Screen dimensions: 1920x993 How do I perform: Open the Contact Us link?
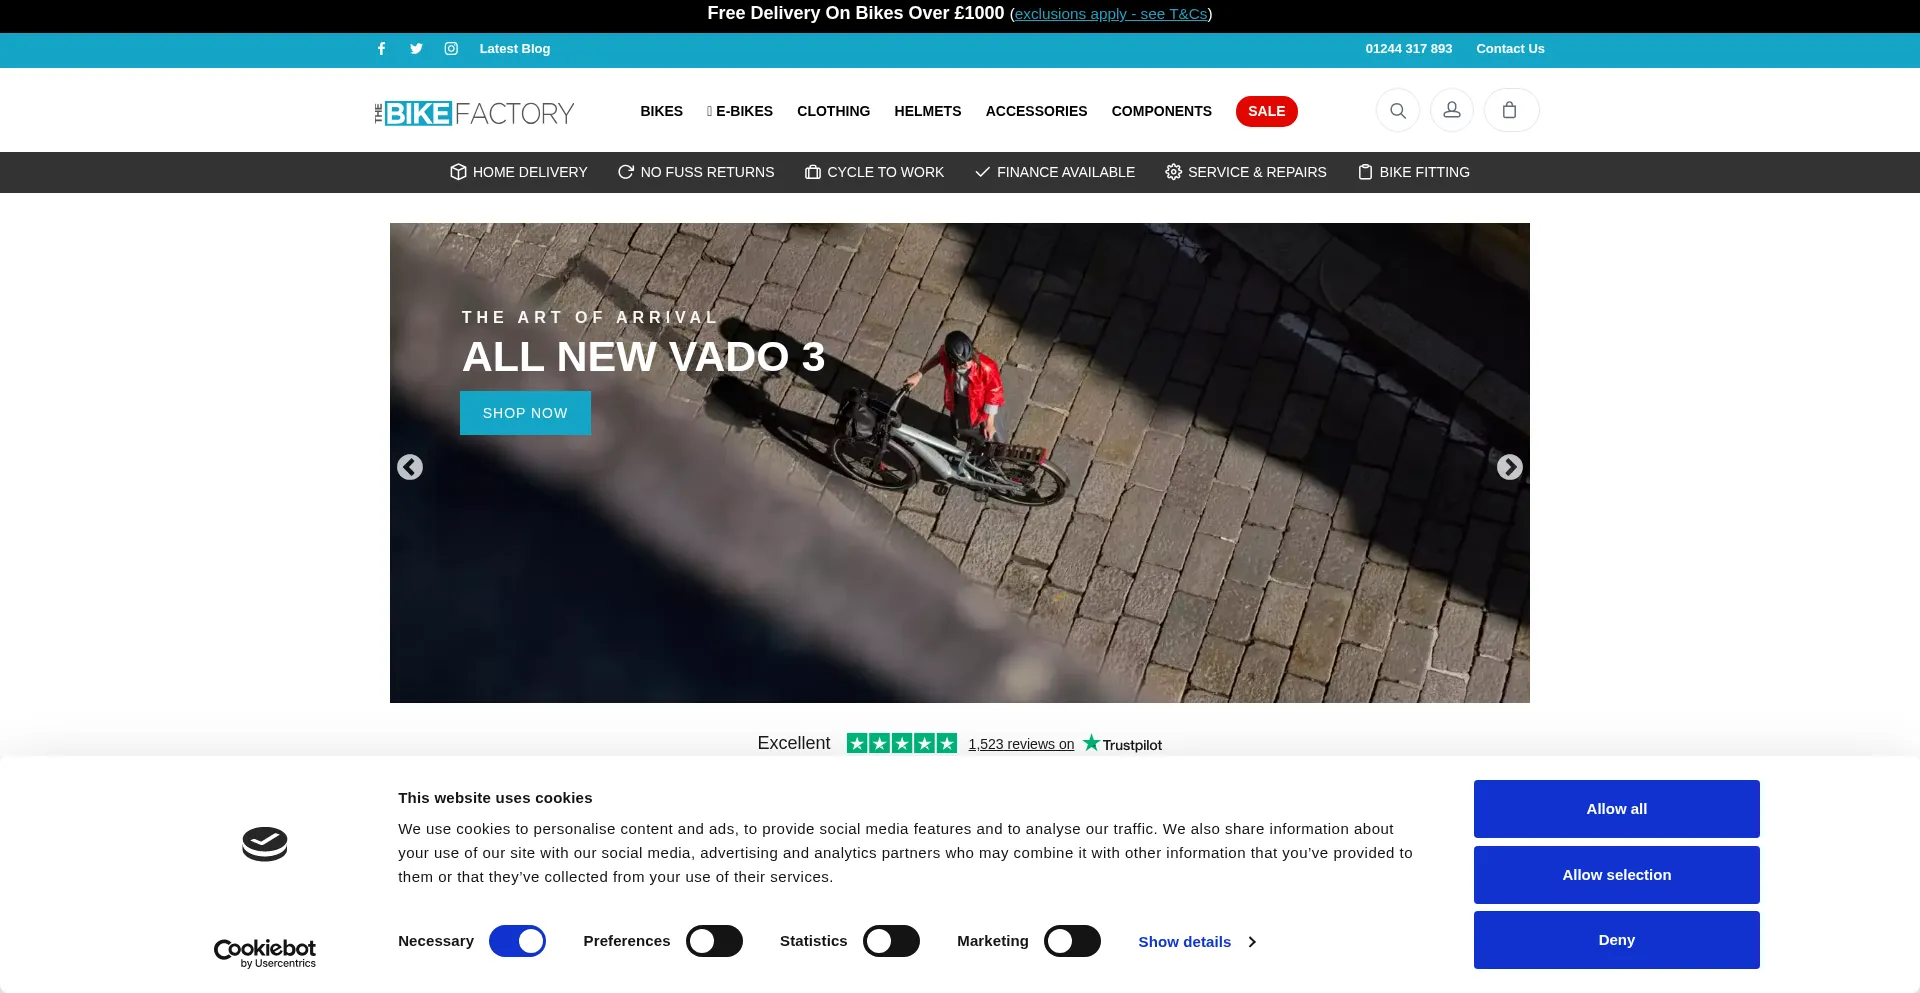[x=1510, y=48]
